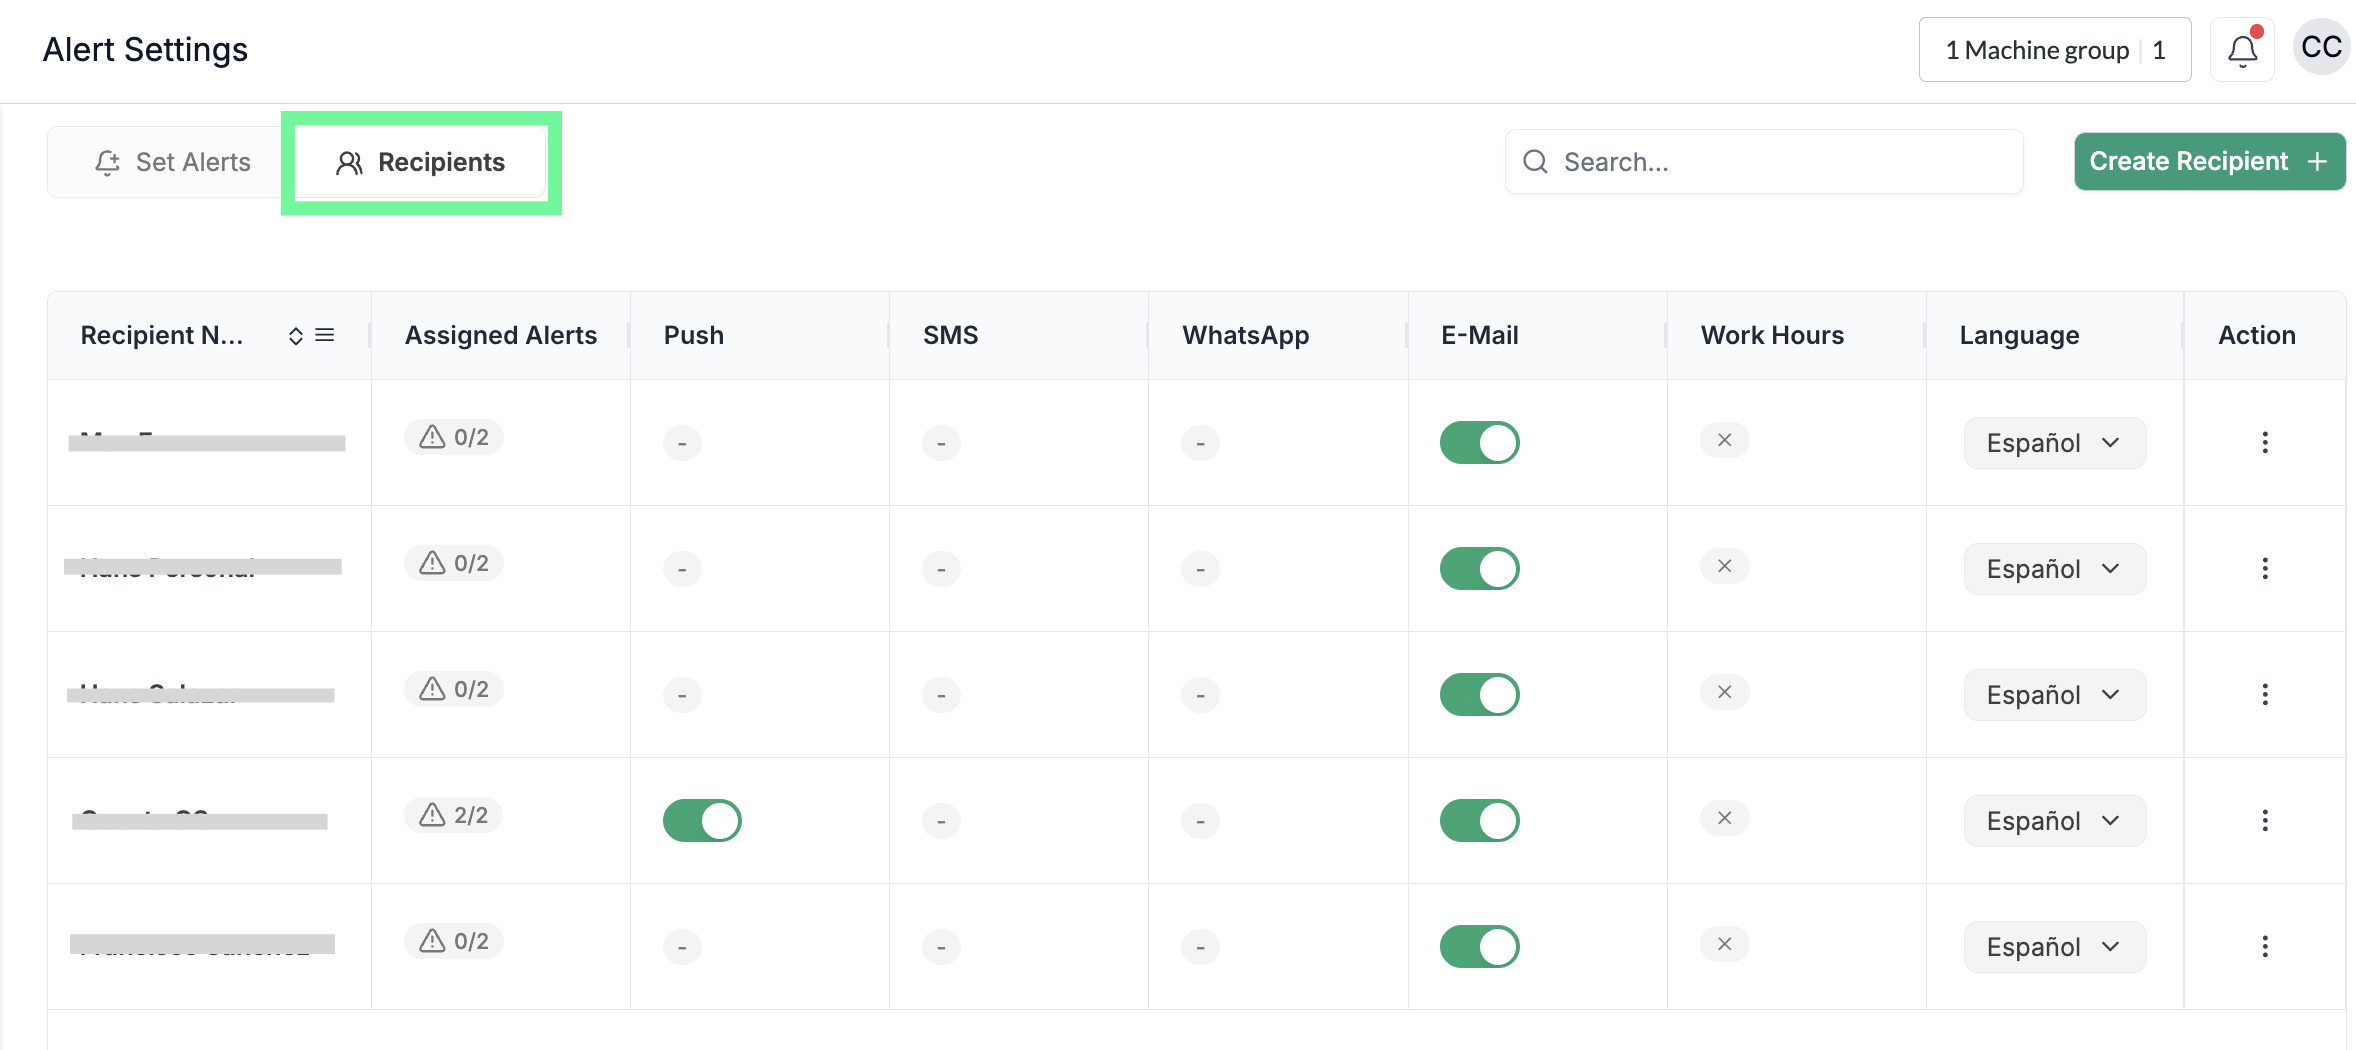Open action menu for third recipient row
Viewport: 2356px width, 1050px height.
coord(2265,694)
